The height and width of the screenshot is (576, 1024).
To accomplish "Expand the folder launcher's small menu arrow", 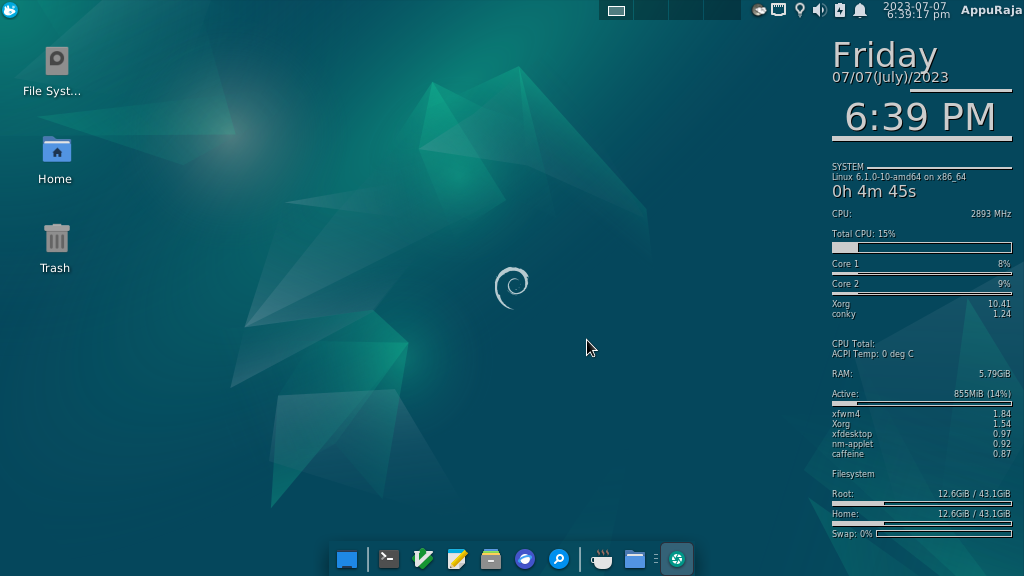I will (655, 559).
